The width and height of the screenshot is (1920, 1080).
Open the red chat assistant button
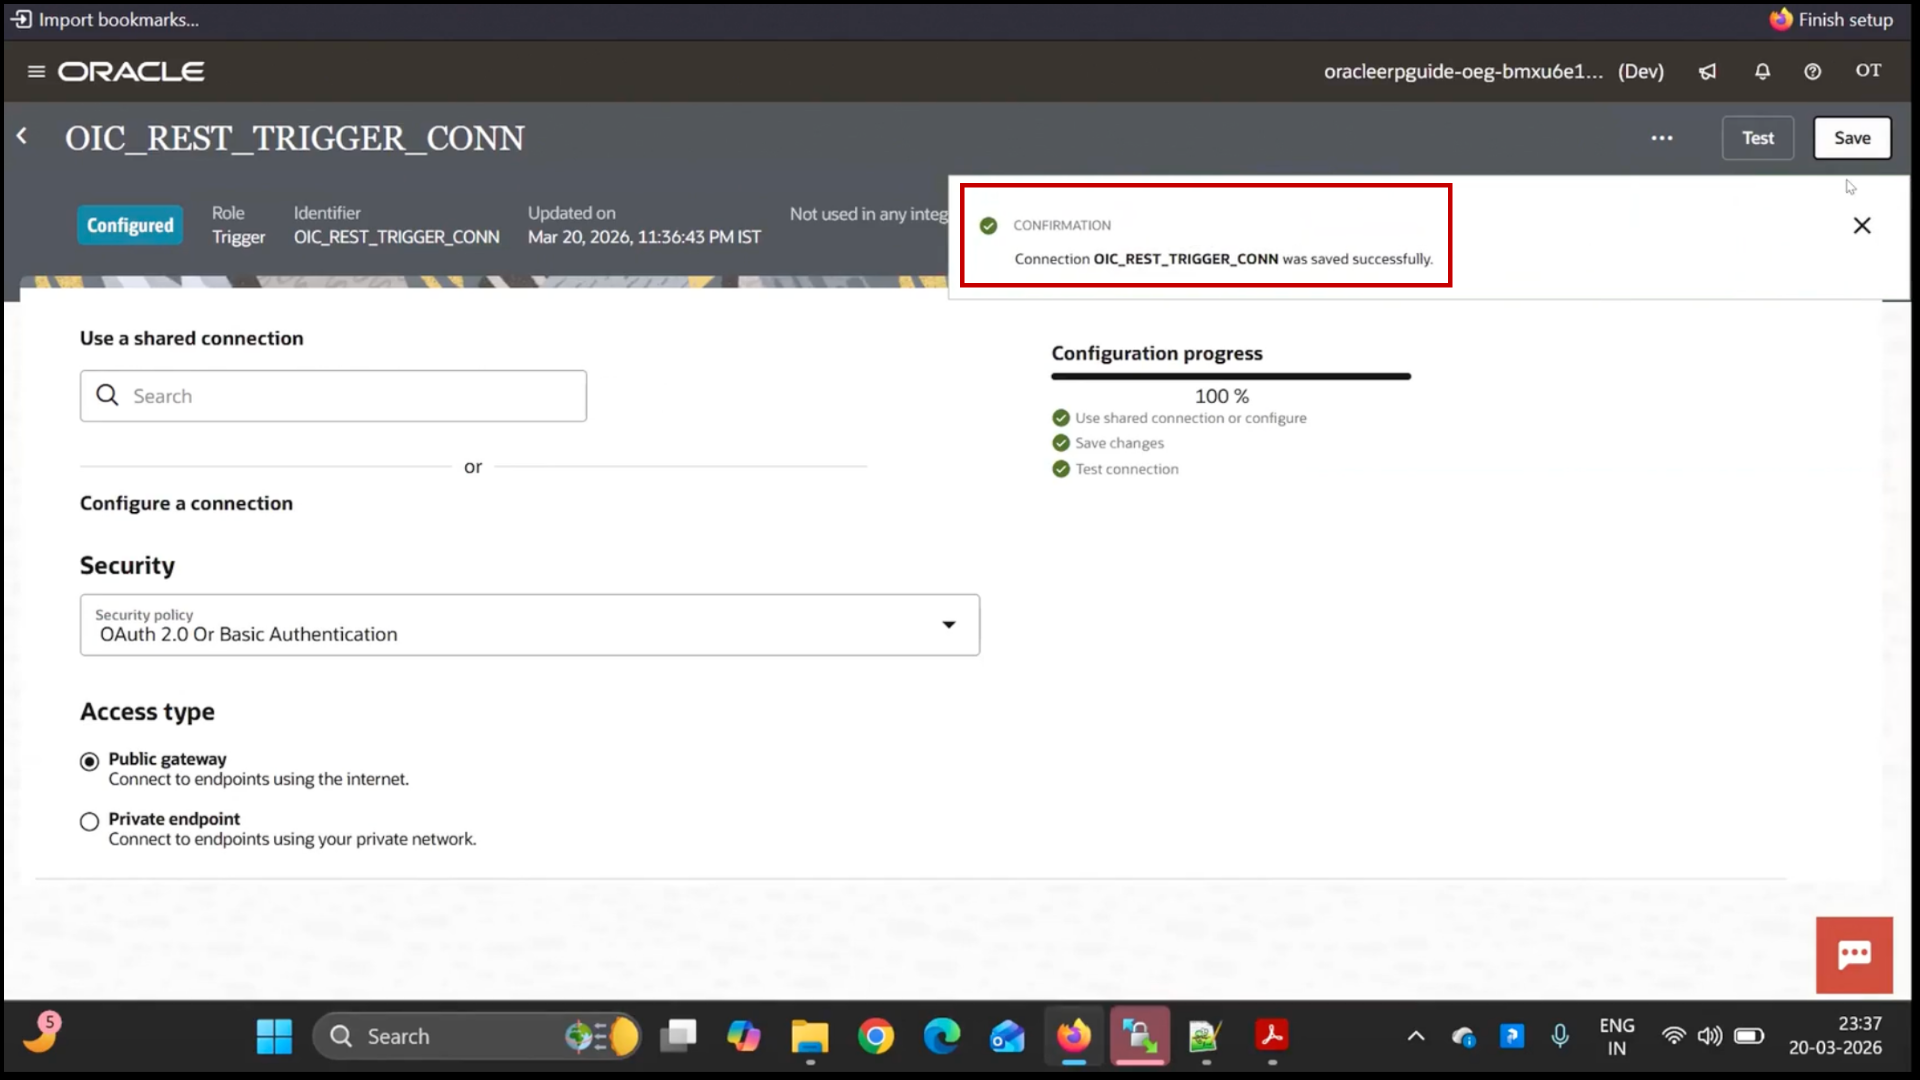[x=1854, y=954]
